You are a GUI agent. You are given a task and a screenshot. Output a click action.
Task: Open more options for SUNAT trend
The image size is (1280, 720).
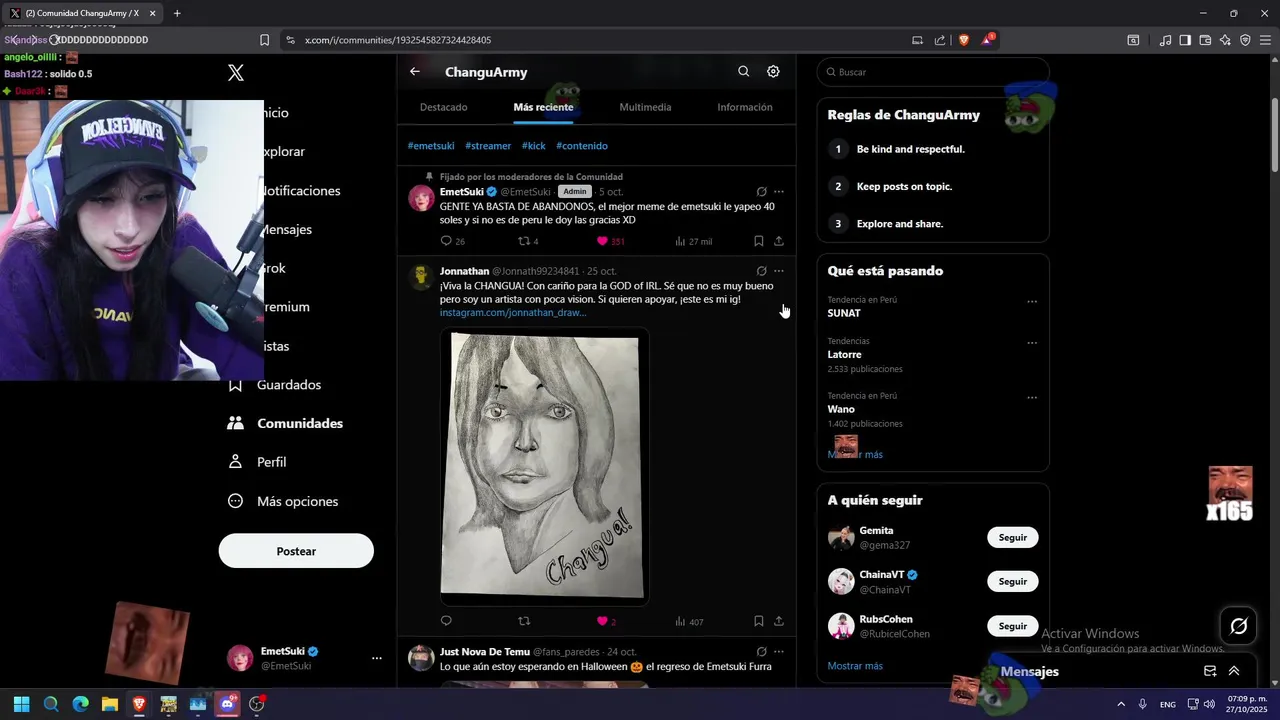[1032, 301]
